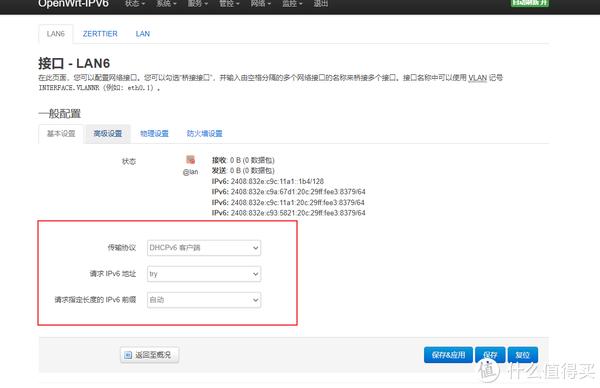Click the 保存 button
The image size is (600, 388).
pos(490,355)
